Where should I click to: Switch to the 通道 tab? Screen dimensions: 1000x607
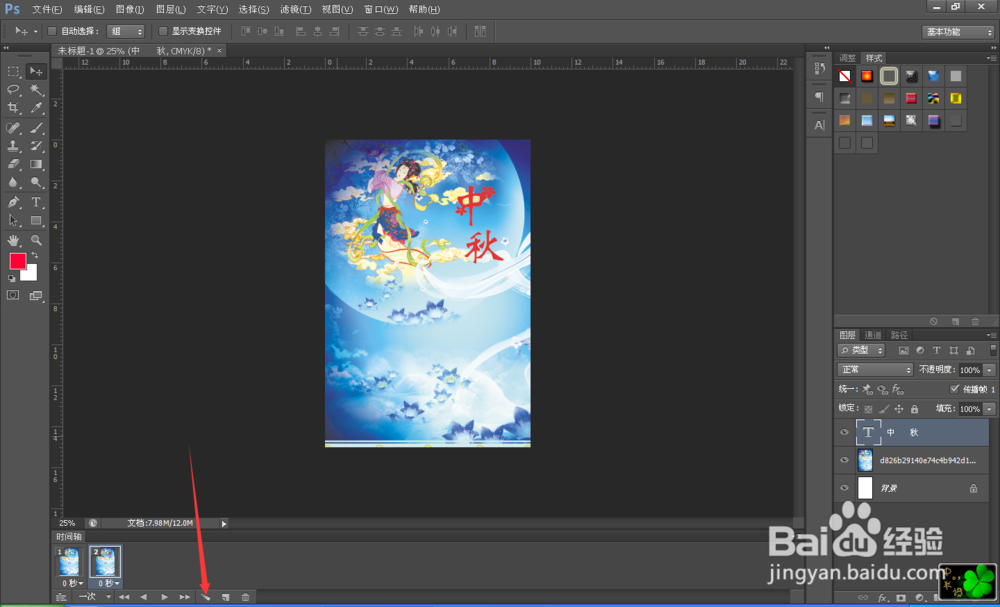[x=873, y=335]
